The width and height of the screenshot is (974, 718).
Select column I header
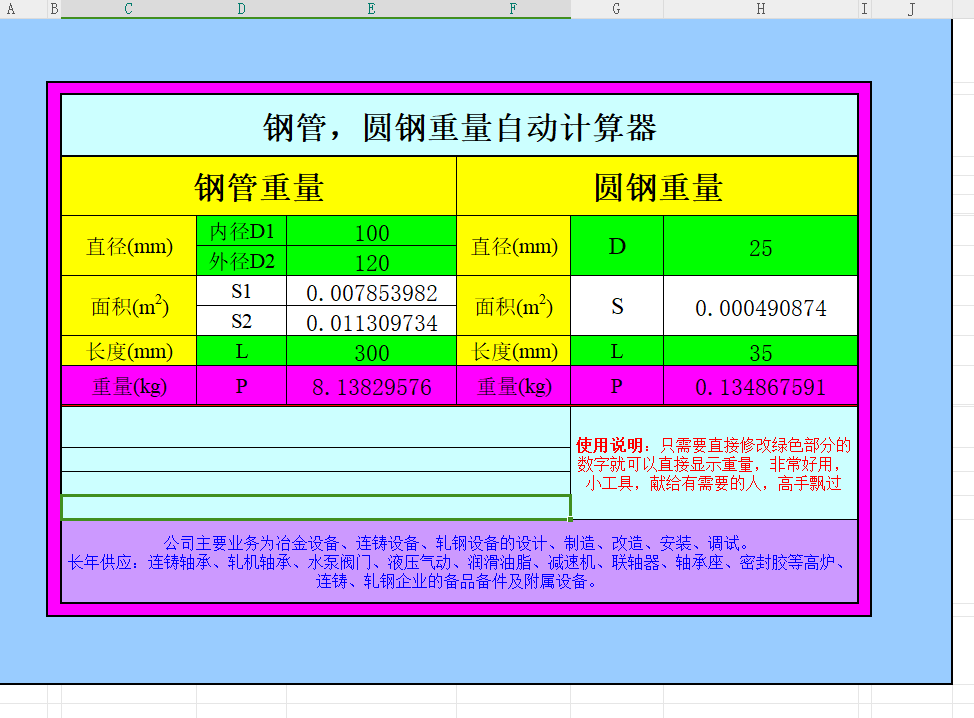click(x=865, y=9)
